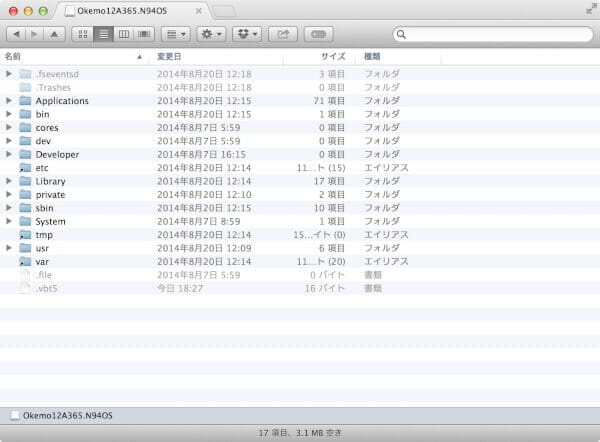This screenshot has width=600, height=442.
Task: Select the etc alias icon
Action: point(25,168)
